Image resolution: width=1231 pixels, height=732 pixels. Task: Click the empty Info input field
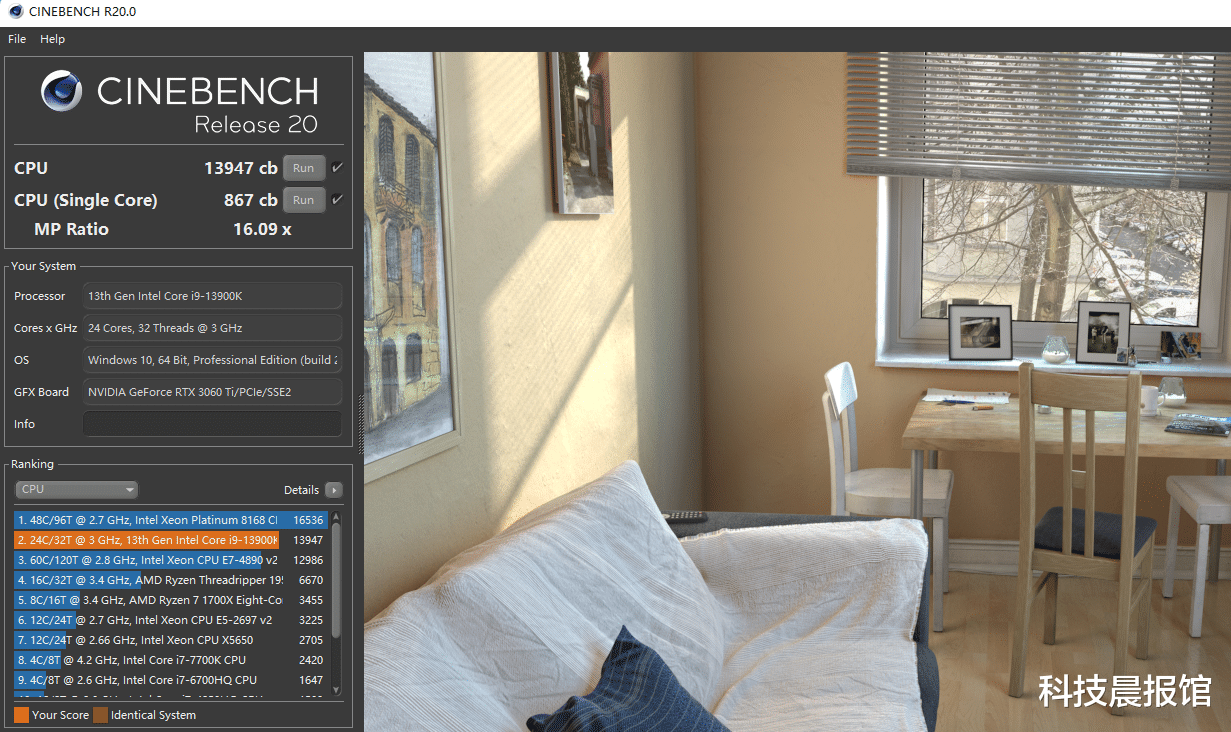212,424
